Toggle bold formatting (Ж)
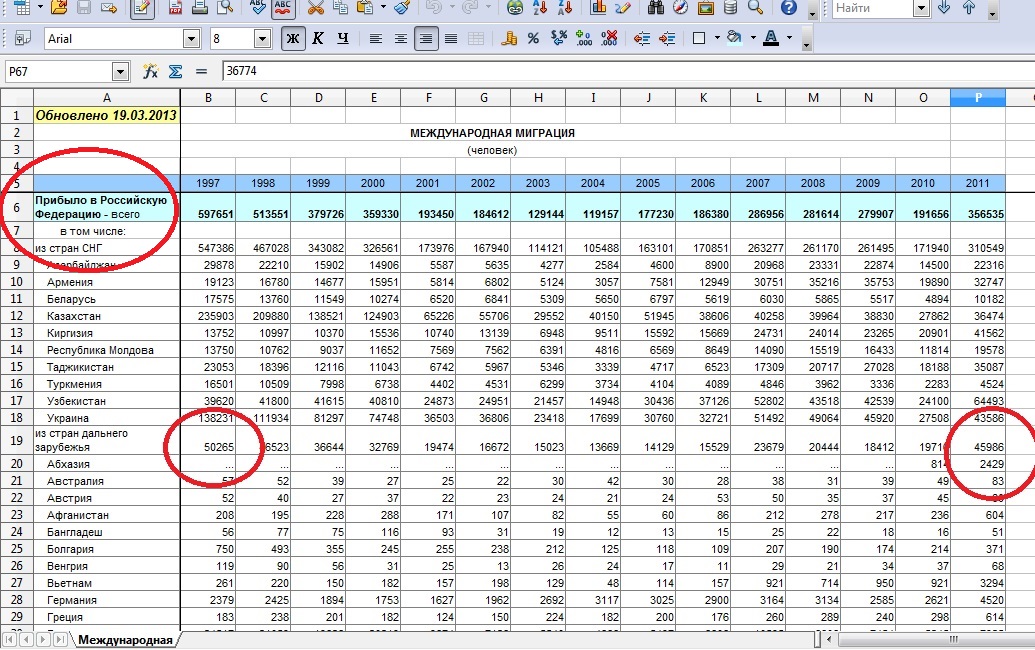 pos(292,39)
